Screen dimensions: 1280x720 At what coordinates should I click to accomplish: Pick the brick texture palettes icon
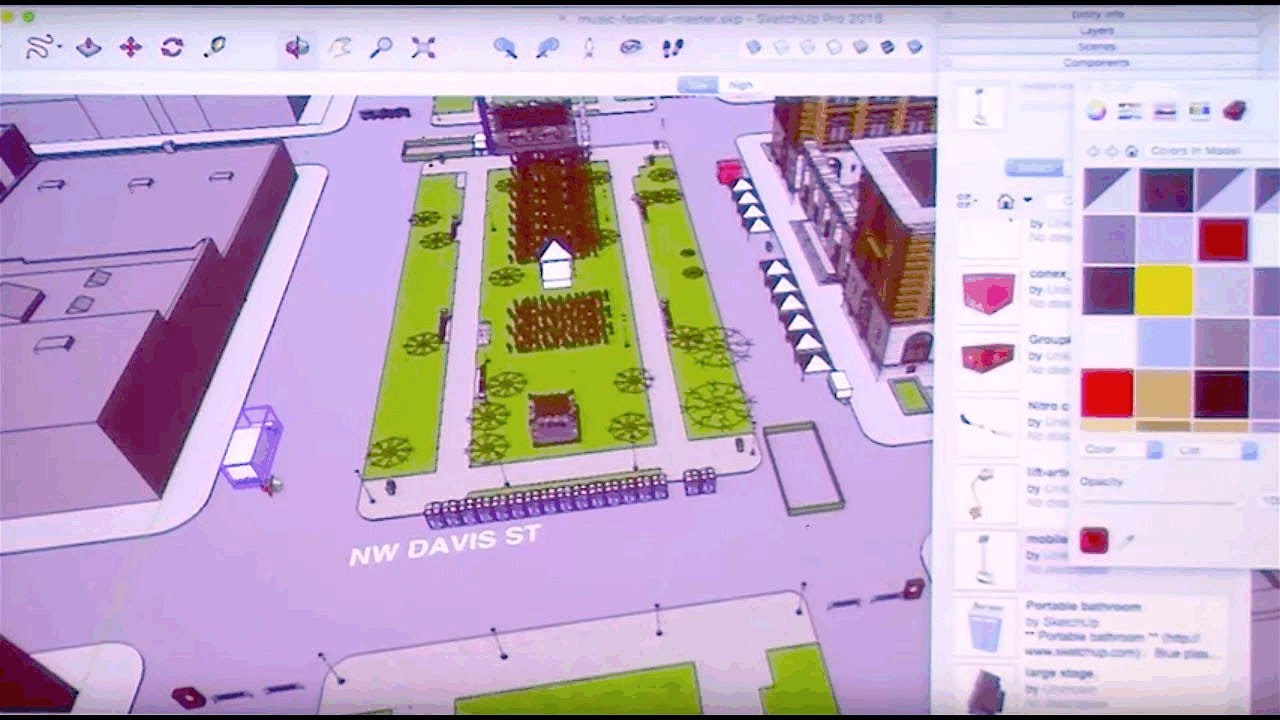tap(1235, 111)
